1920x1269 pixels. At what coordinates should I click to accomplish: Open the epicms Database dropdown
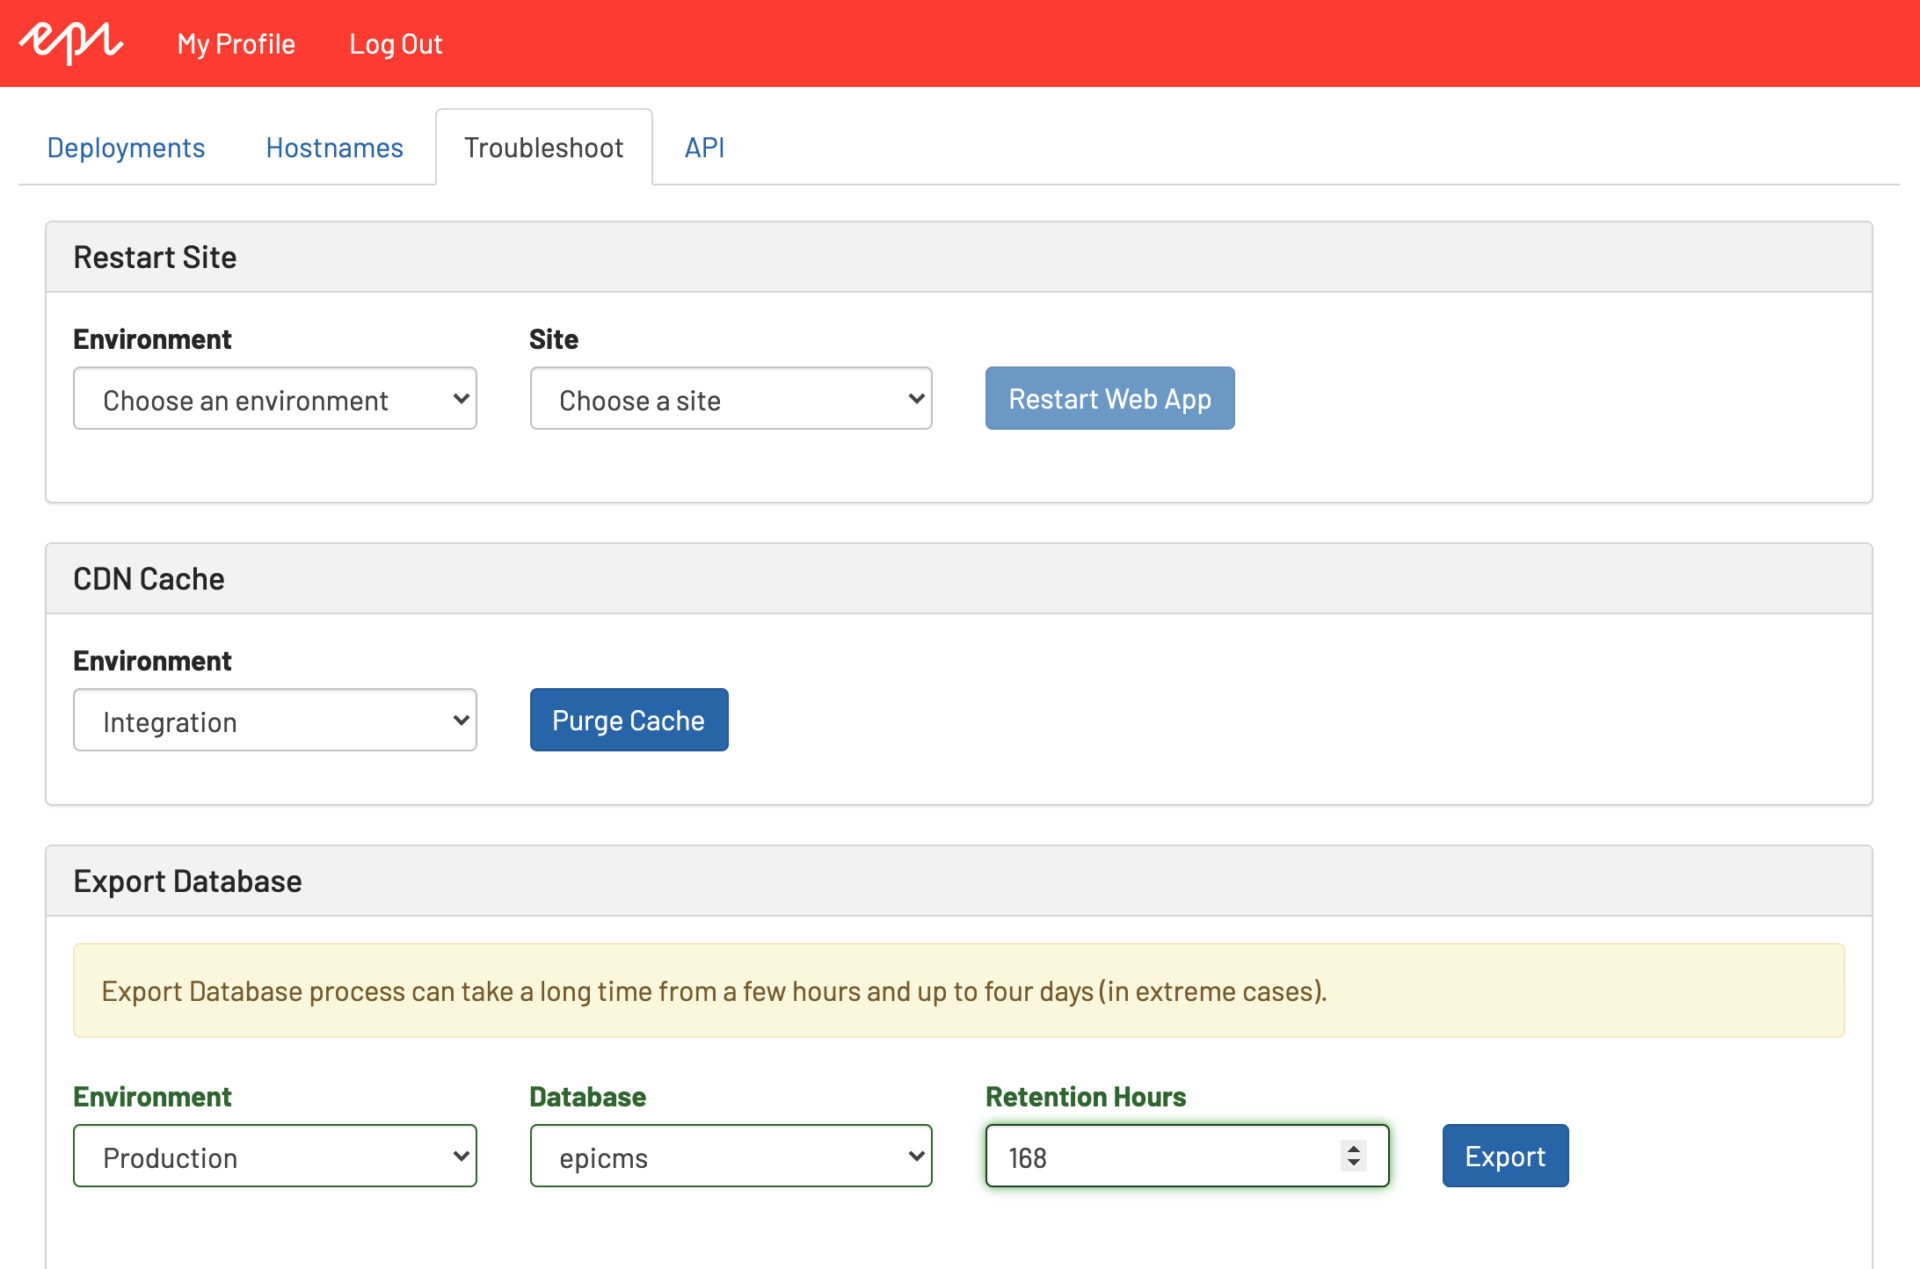click(x=730, y=1156)
